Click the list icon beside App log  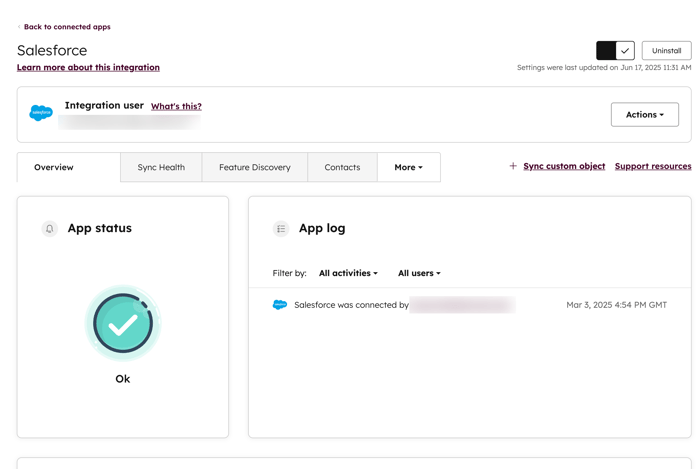[281, 228]
